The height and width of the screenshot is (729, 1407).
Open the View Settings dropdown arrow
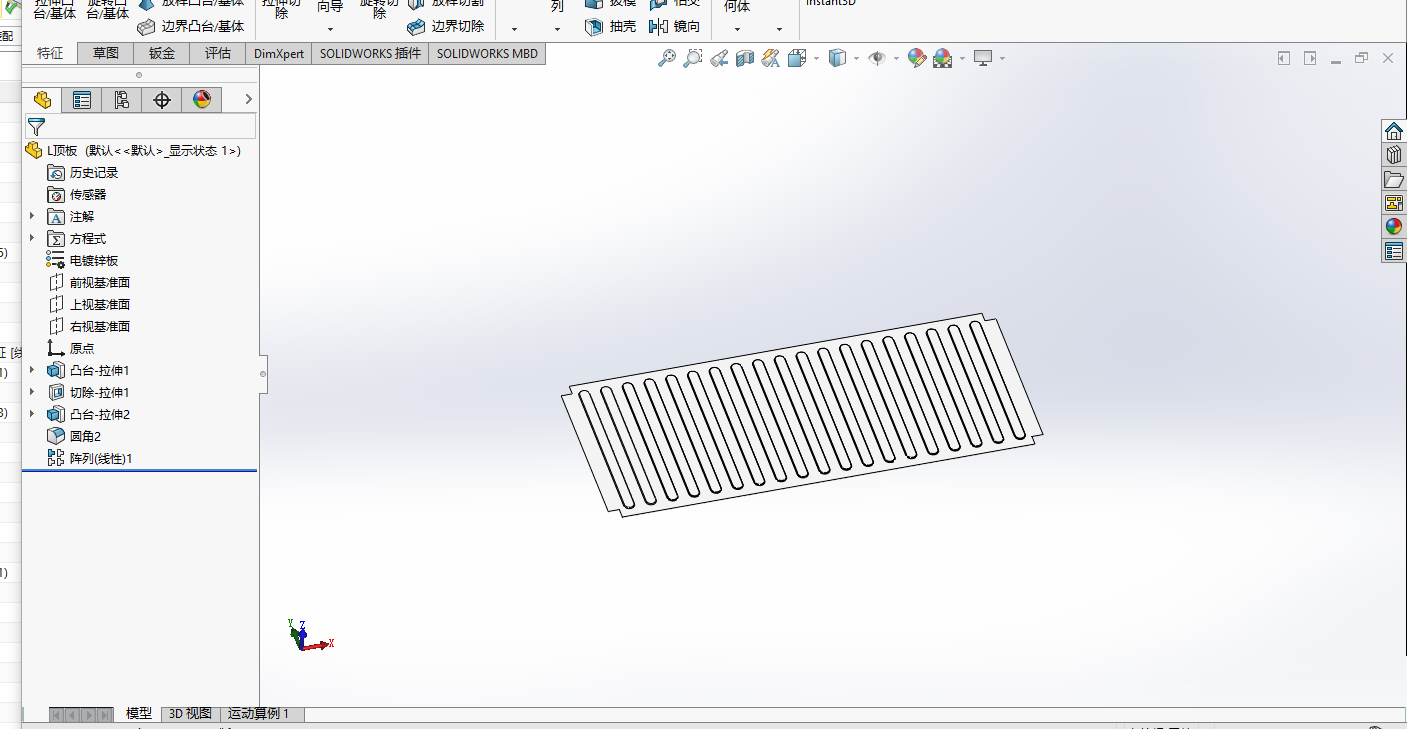1002,59
